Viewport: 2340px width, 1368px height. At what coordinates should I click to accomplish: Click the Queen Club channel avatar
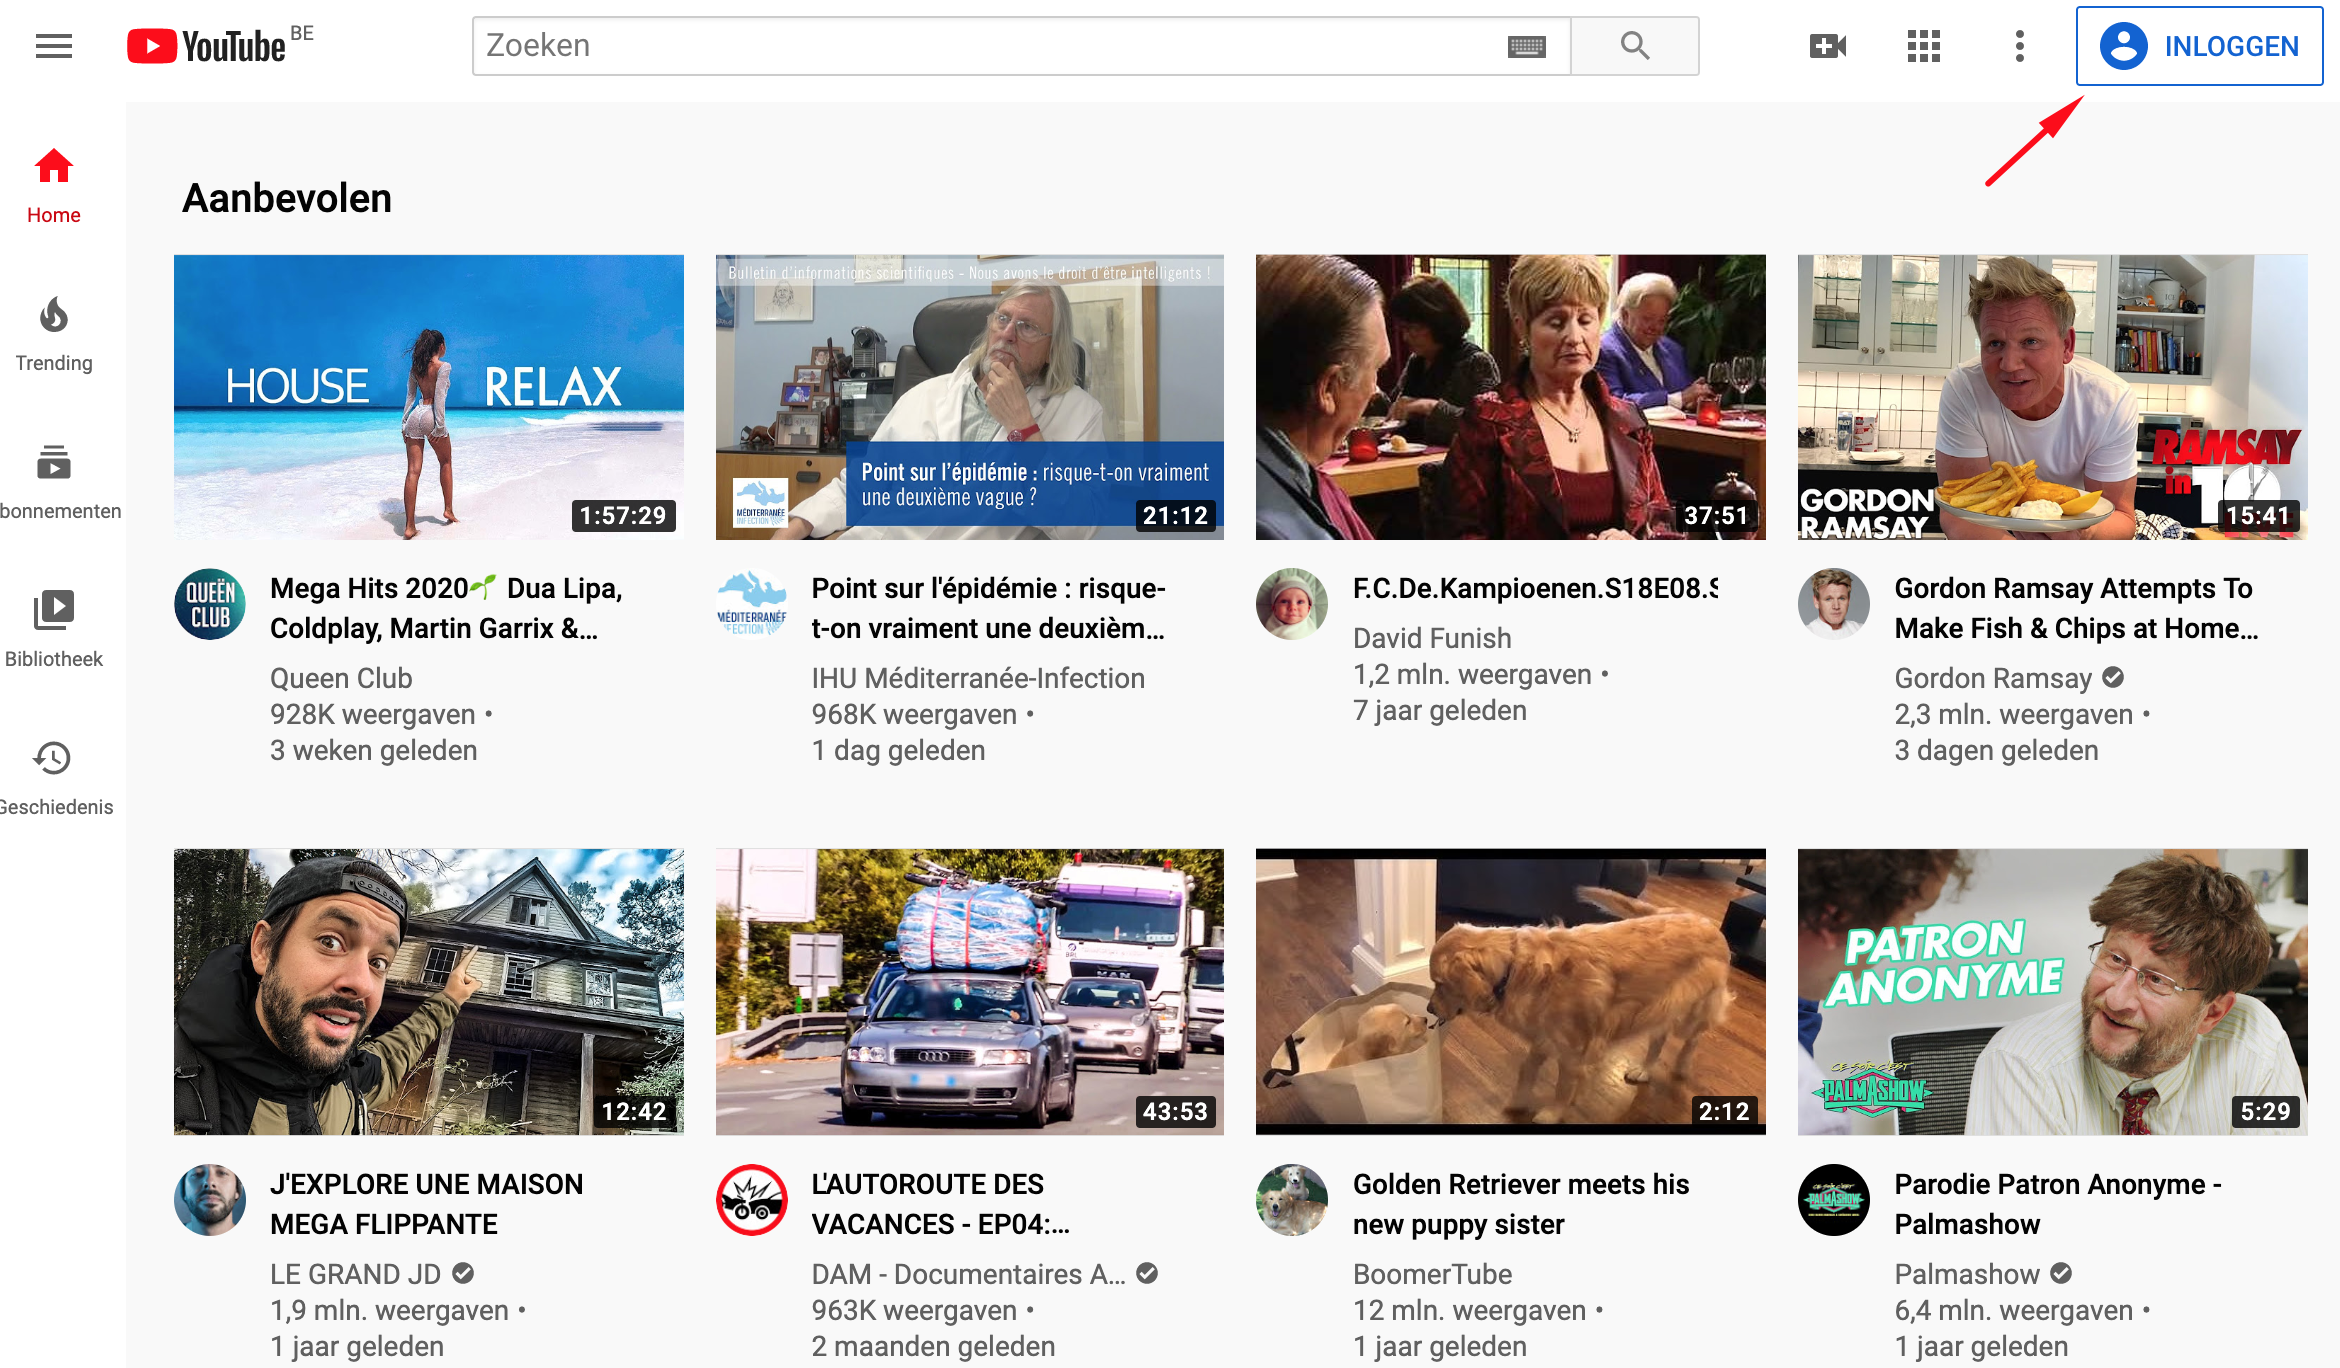[x=210, y=604]
